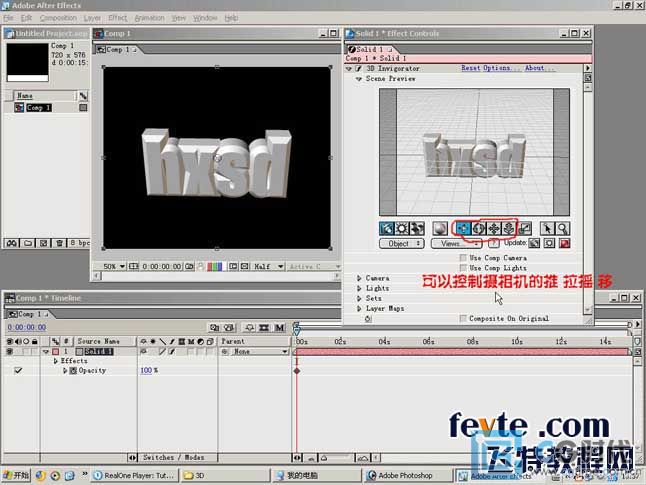Expand the Lights property group
The width and height of the screenshot is (646, 485).
359,288
